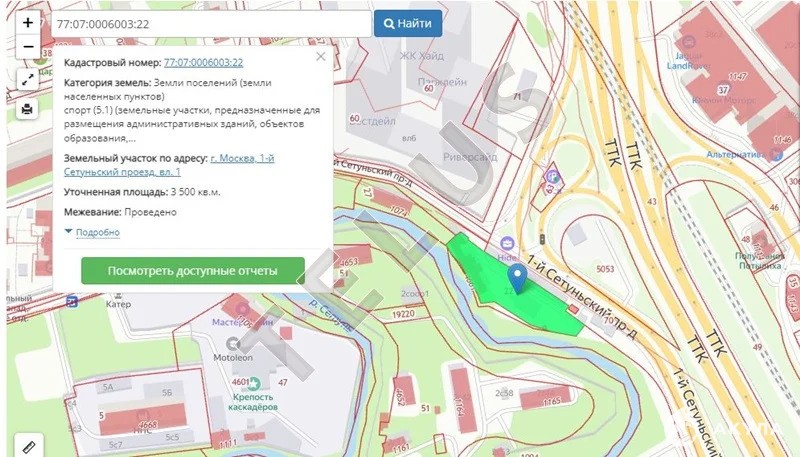Click Посмотреть доступные отчеты button
This screenshot has width=800, height=457.
coord(192,270)
